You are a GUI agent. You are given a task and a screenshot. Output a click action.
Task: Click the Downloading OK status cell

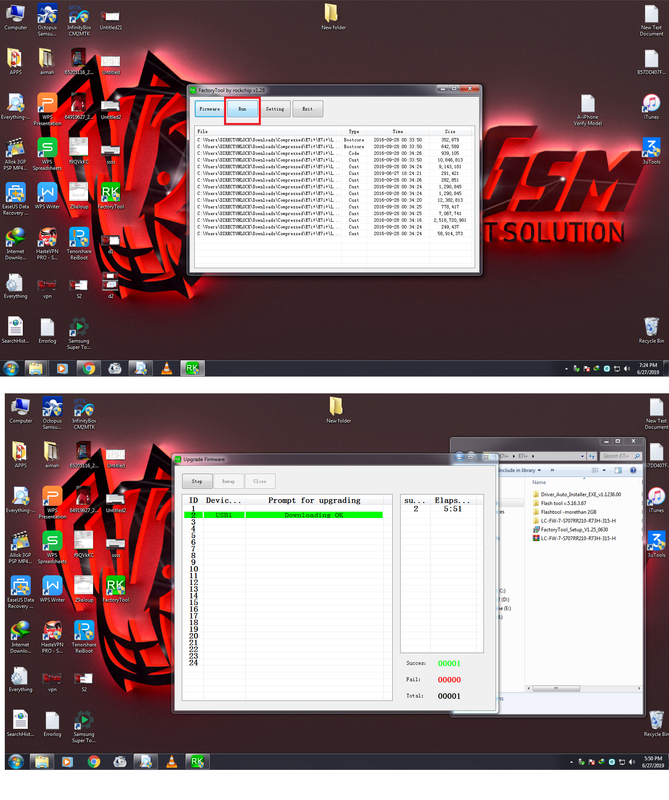314,515
